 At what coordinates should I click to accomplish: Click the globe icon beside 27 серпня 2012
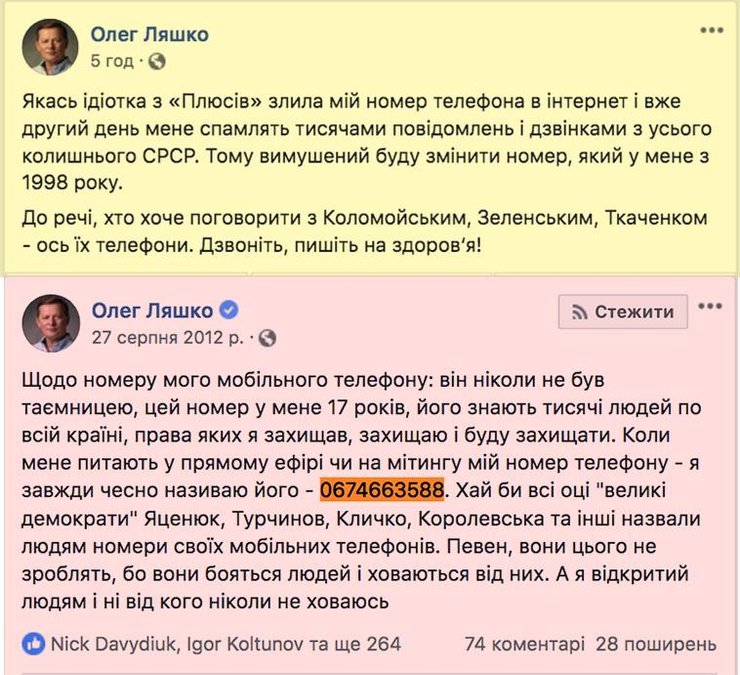click(266, 338)
